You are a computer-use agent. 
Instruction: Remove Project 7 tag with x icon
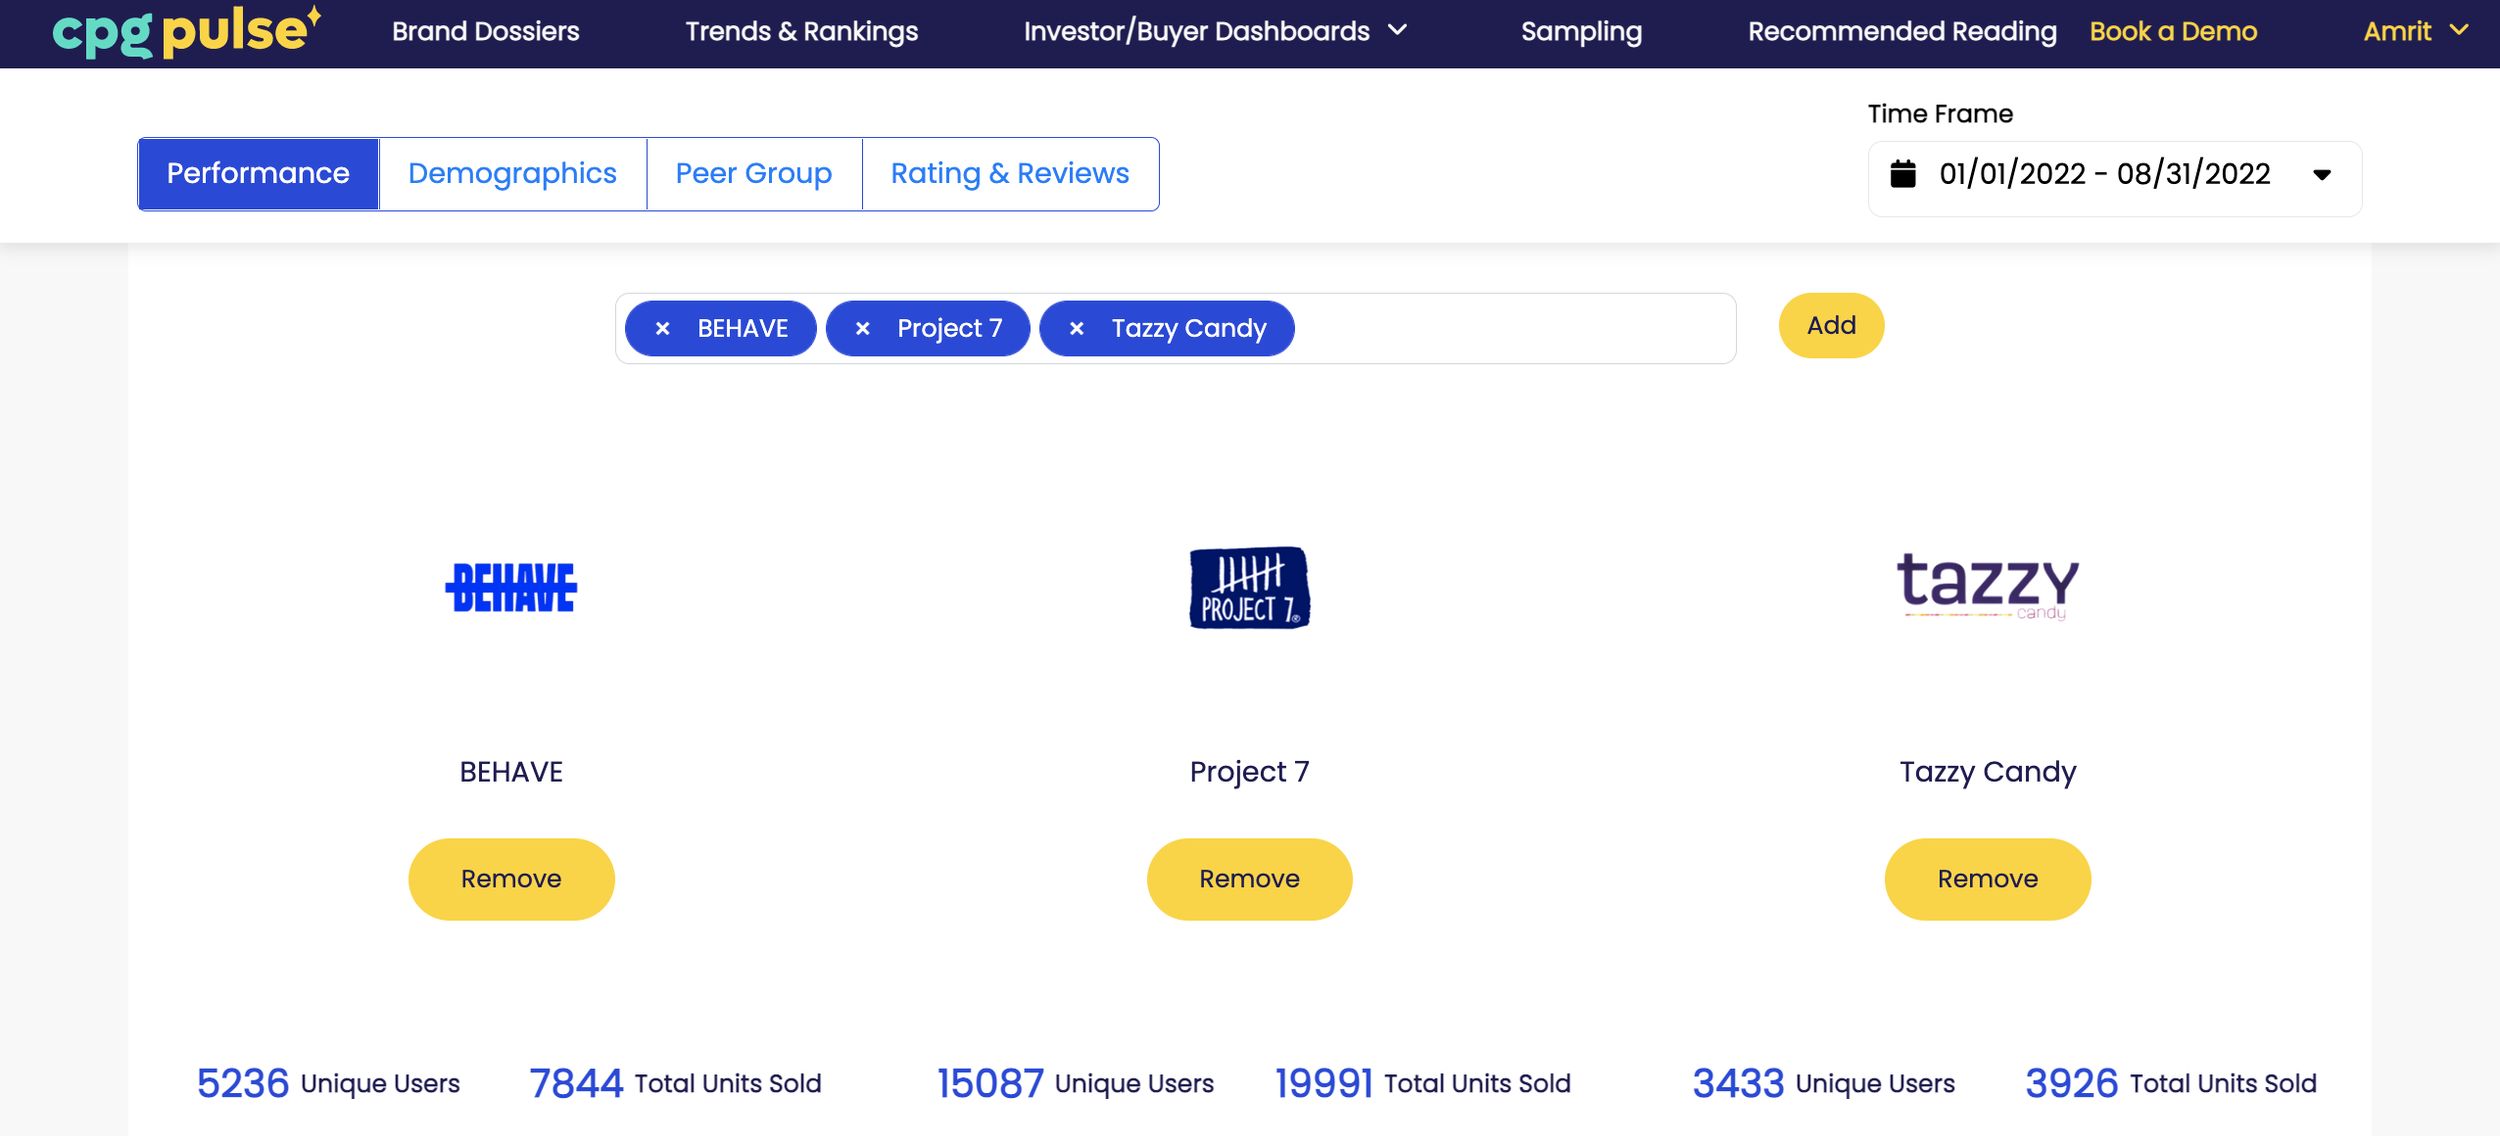pyautogui.click(x=862, y=328)
